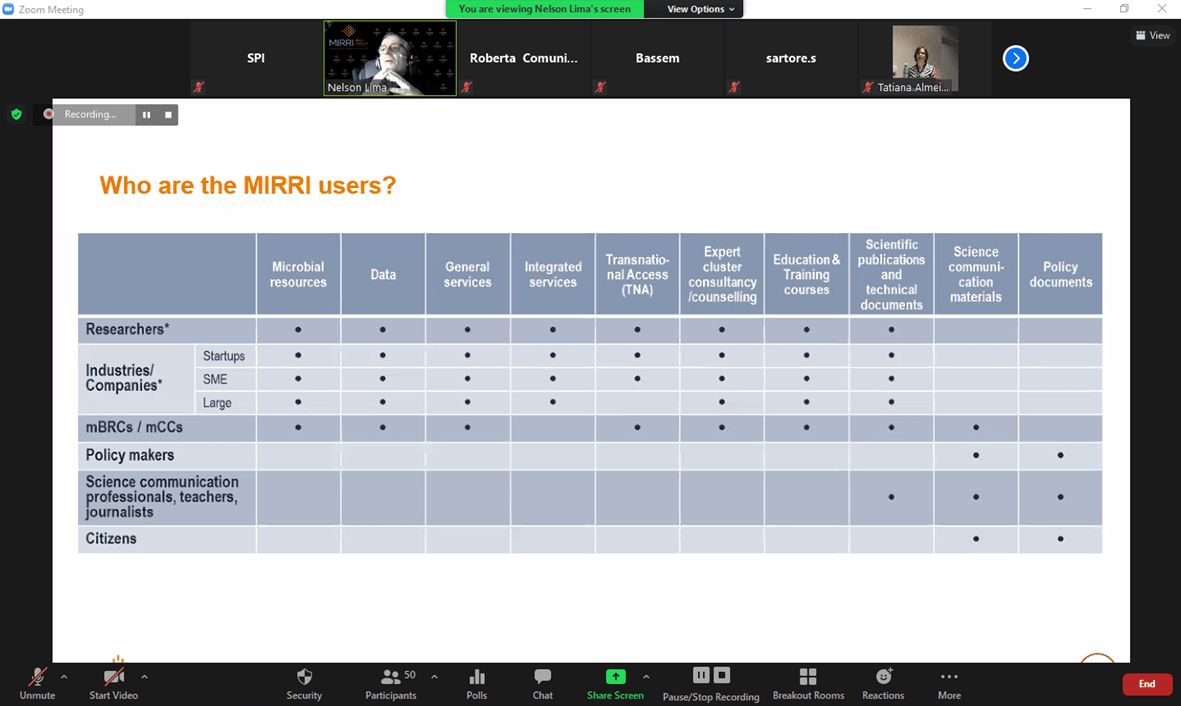1181x706 pixels.
Task: Stop recording from the top recording indicator
Action: [168, 115]
